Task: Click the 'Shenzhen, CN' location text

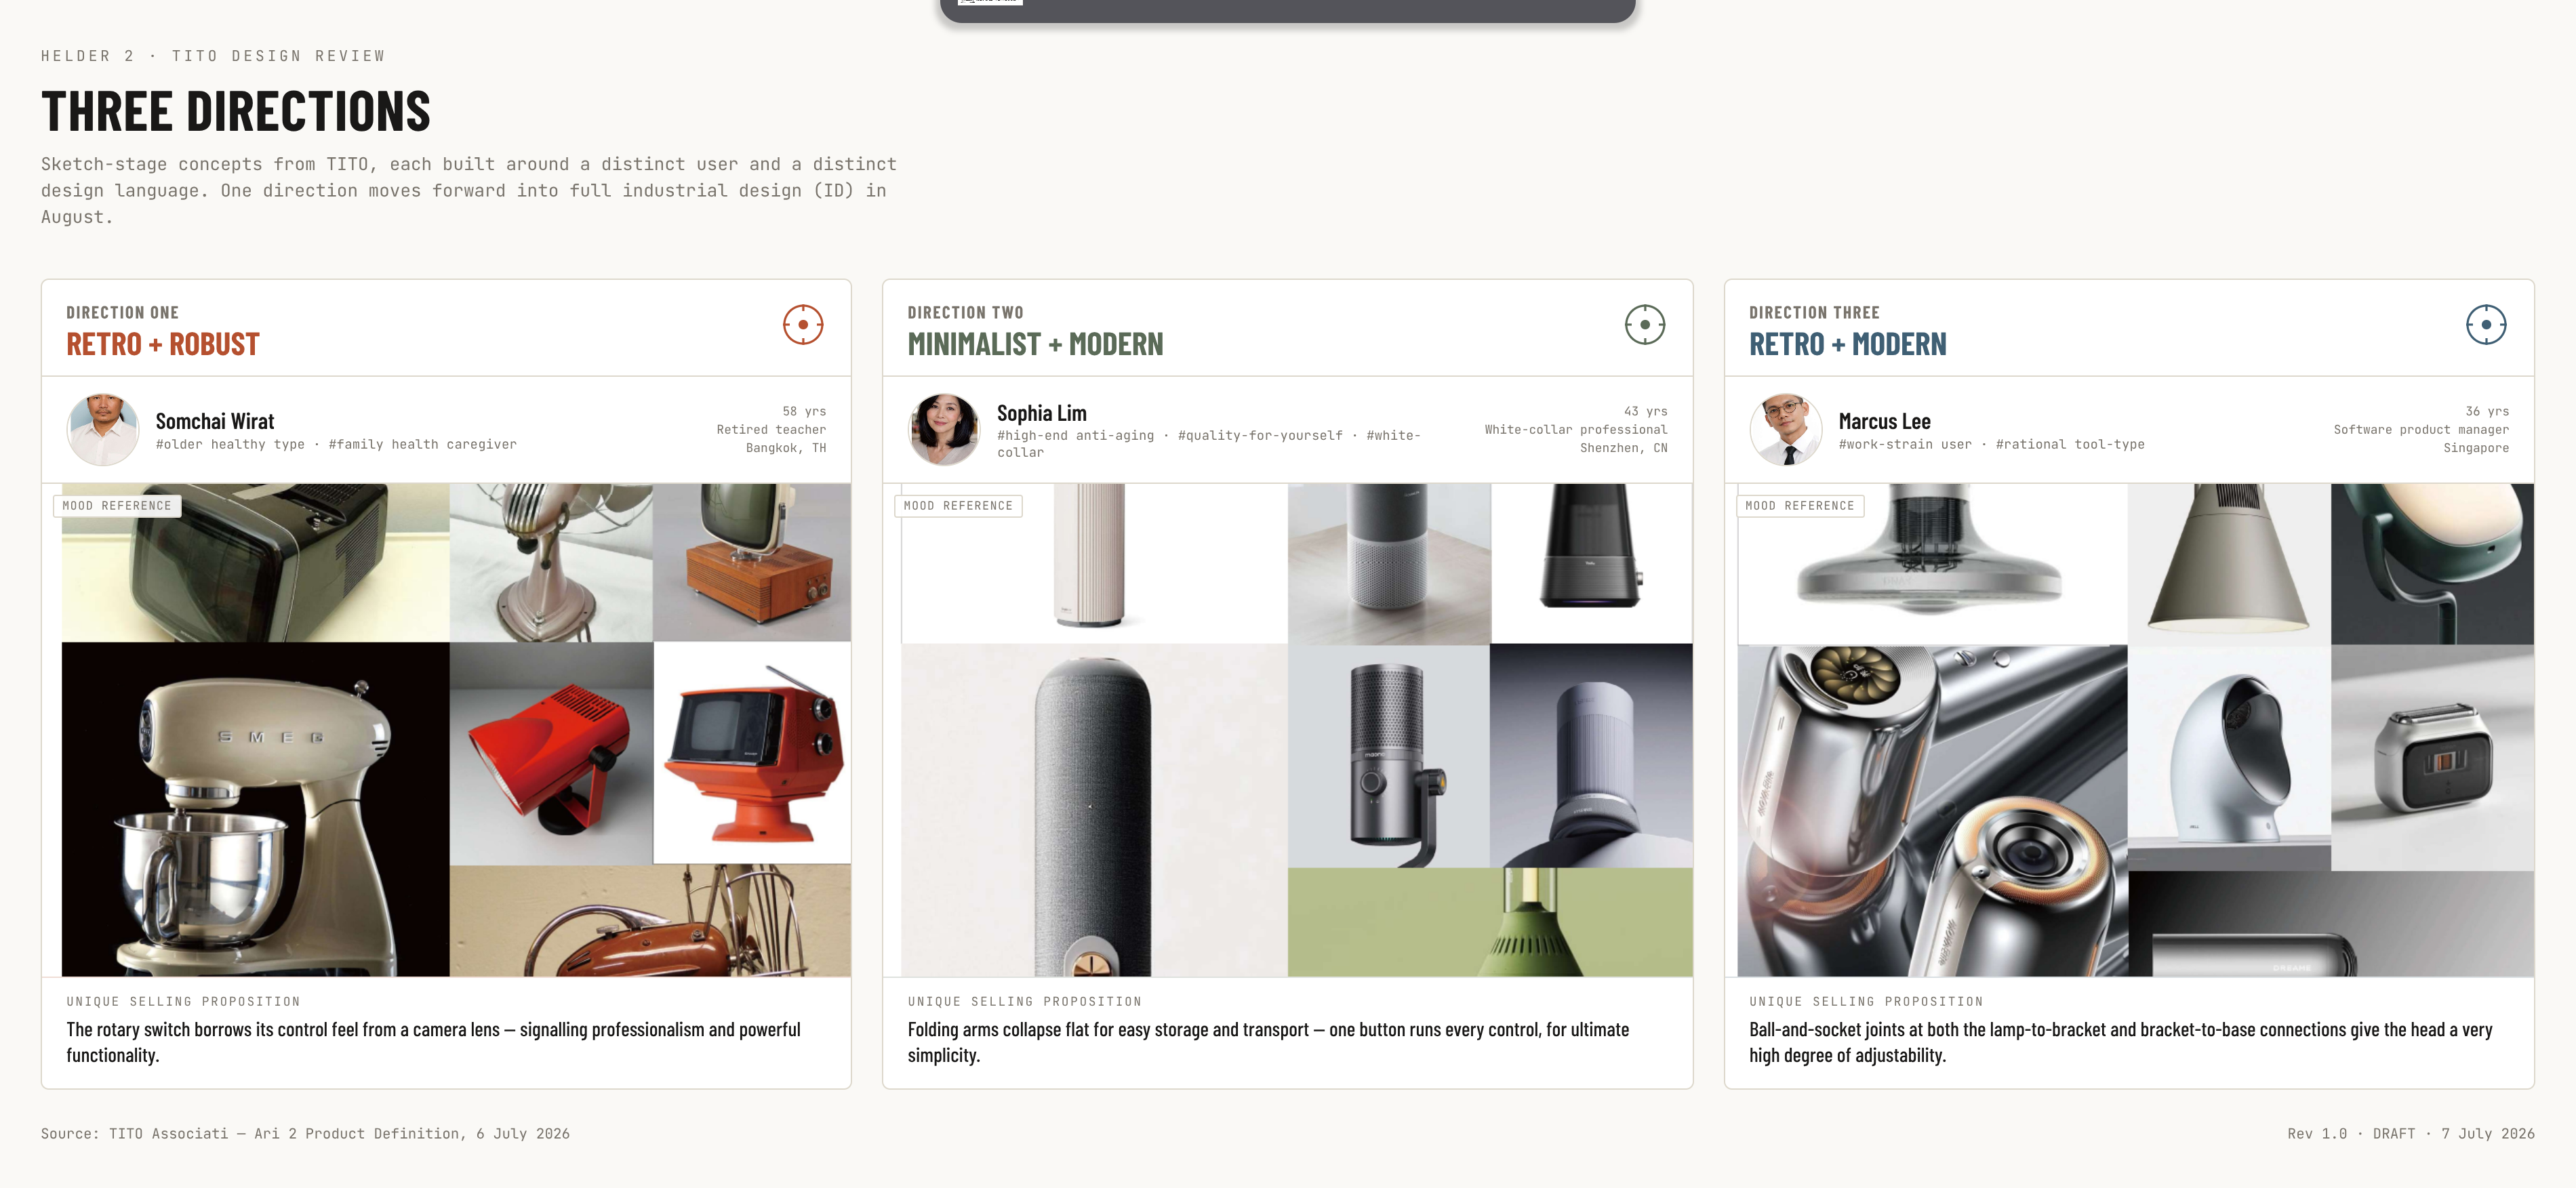Action: pyautogui.click(x=1623, y=448)
